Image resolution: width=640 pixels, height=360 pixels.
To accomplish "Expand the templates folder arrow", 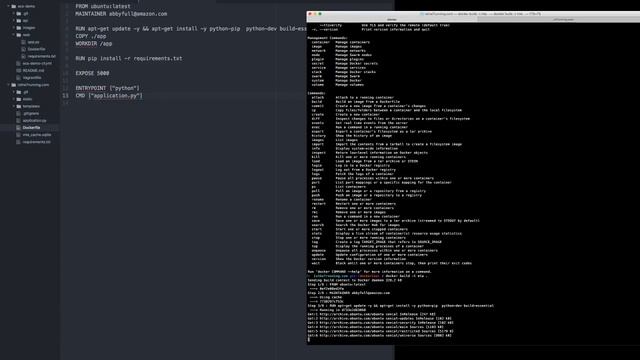I will 14,106.
